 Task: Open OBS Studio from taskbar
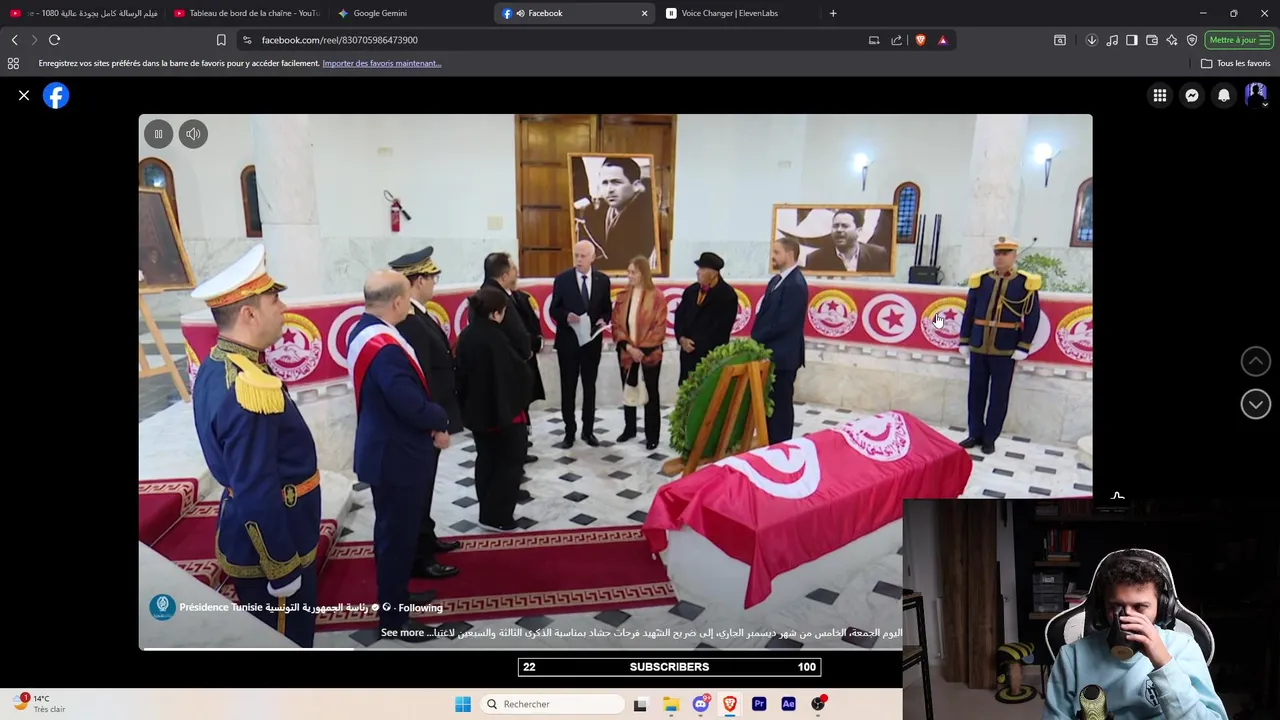pos(819,704)
